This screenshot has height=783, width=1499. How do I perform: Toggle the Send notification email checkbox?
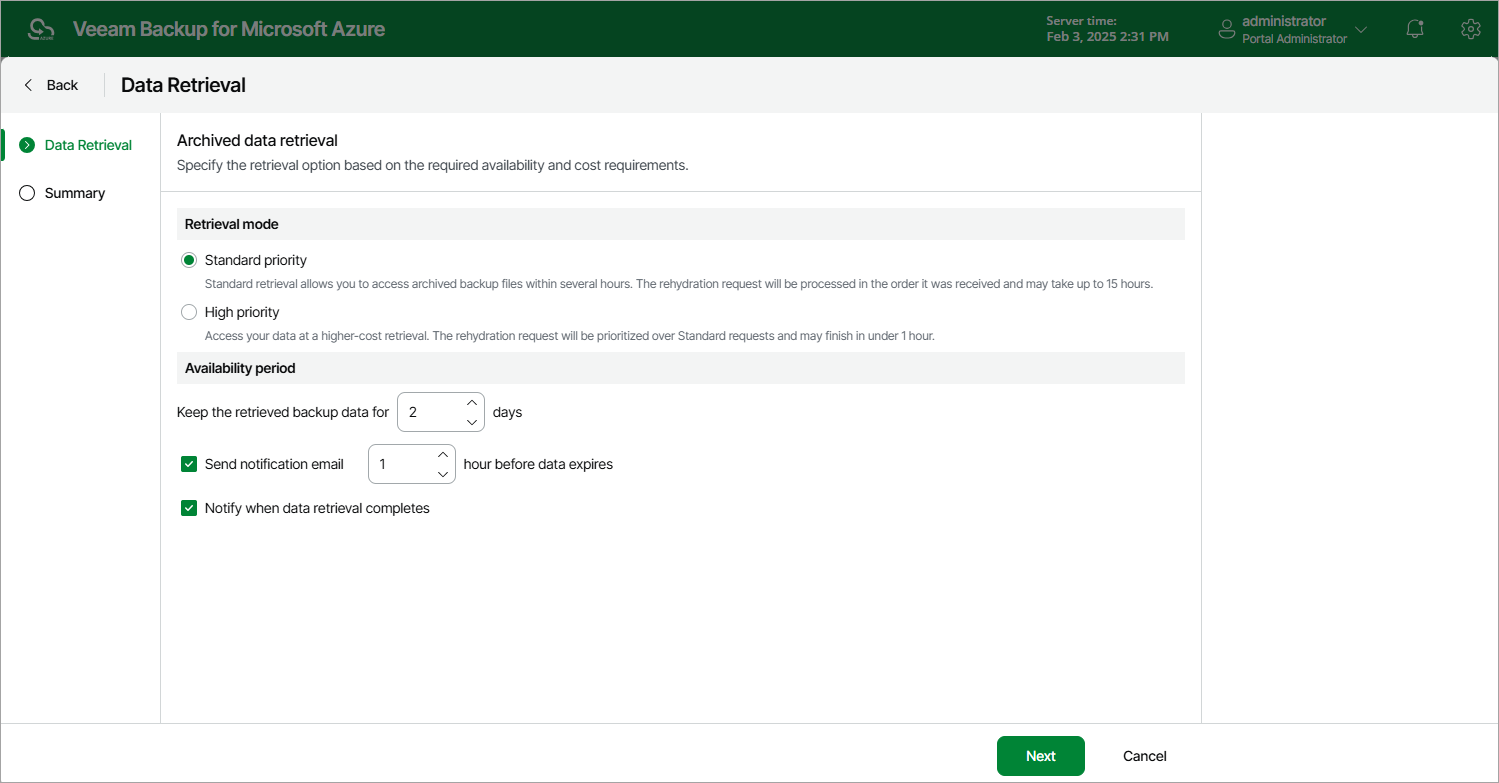189,464
